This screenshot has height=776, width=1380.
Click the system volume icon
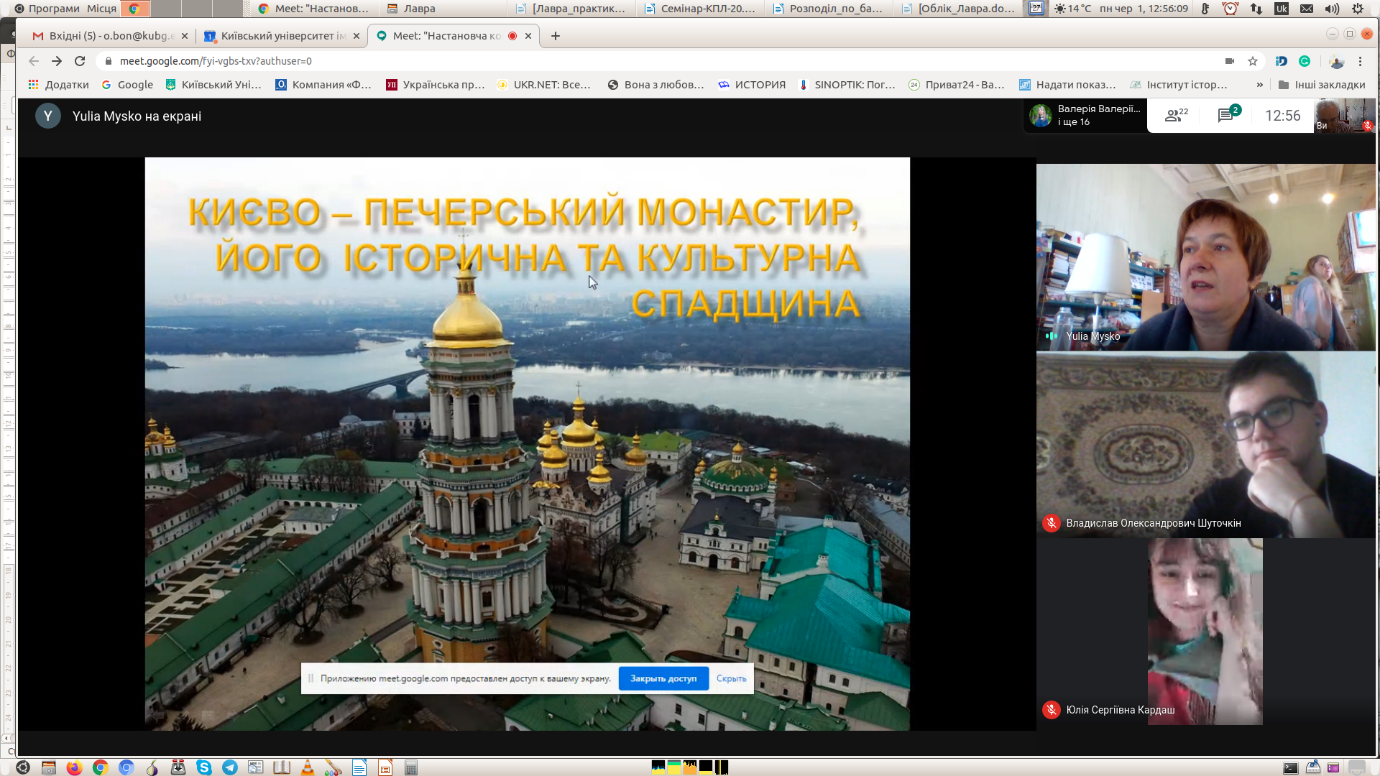click(x=1331, y=8)
